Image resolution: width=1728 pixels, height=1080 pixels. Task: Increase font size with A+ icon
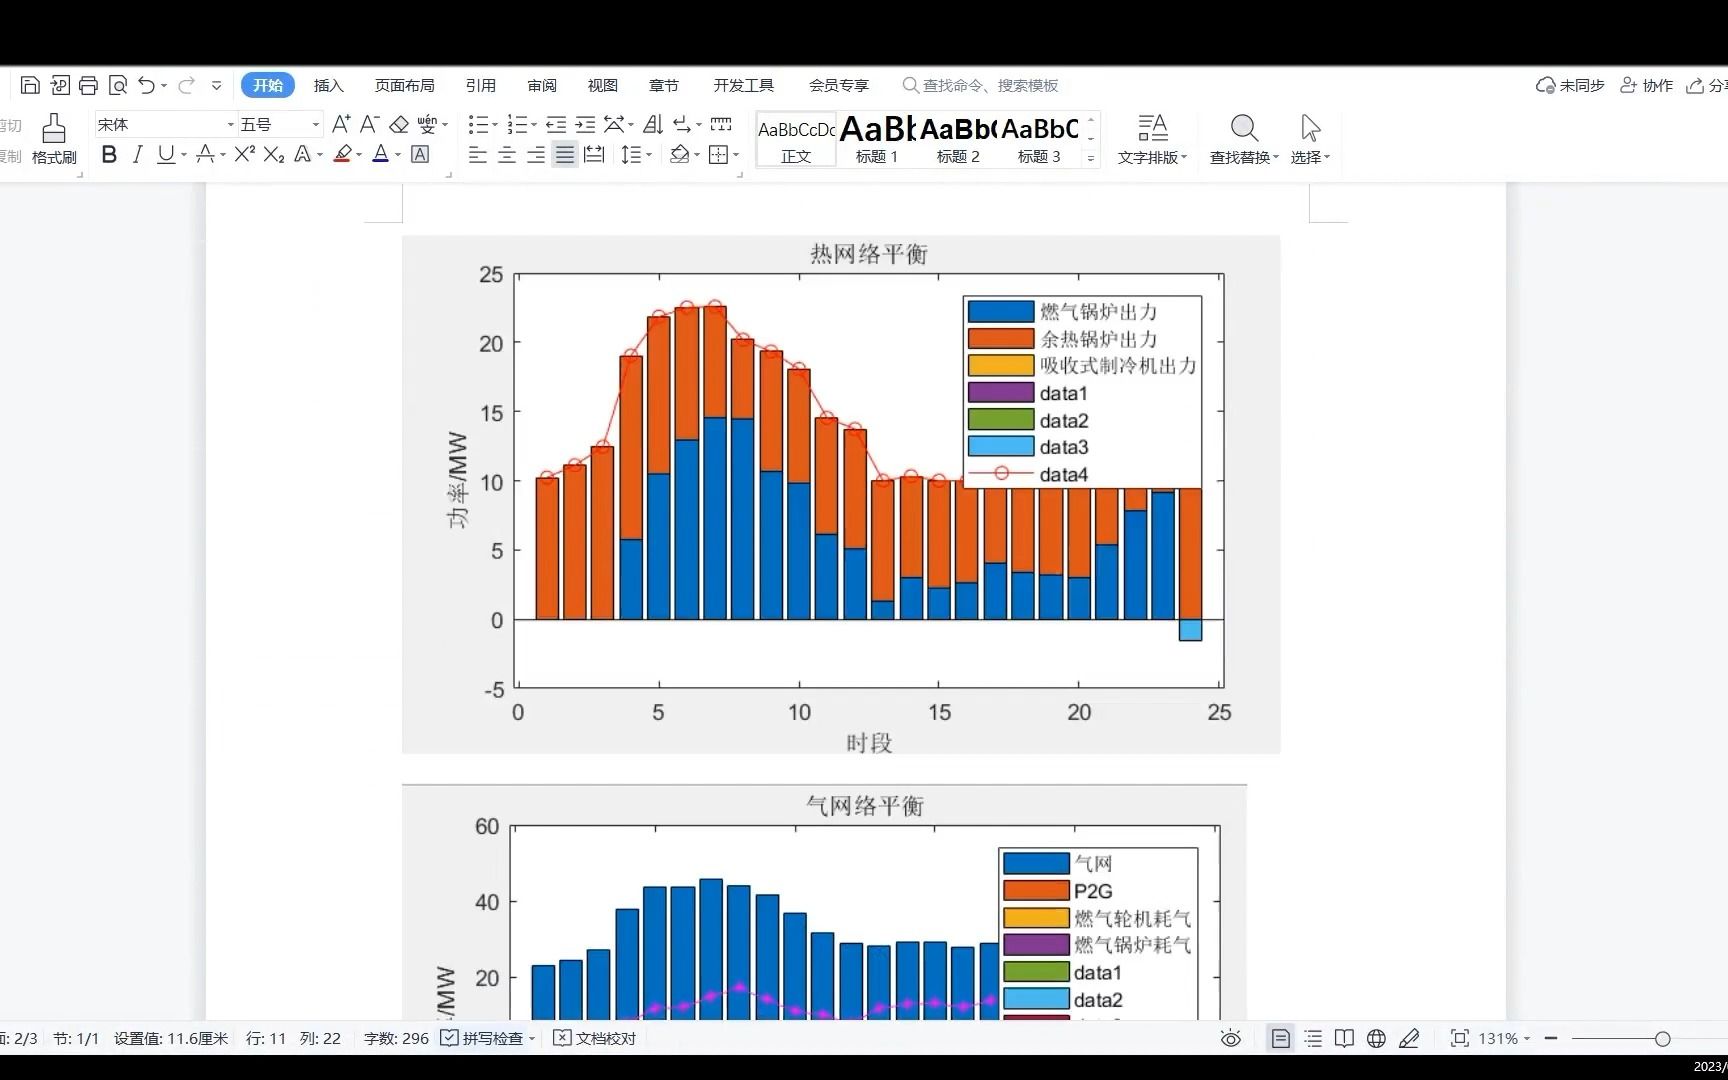click(x=341, y=124)
